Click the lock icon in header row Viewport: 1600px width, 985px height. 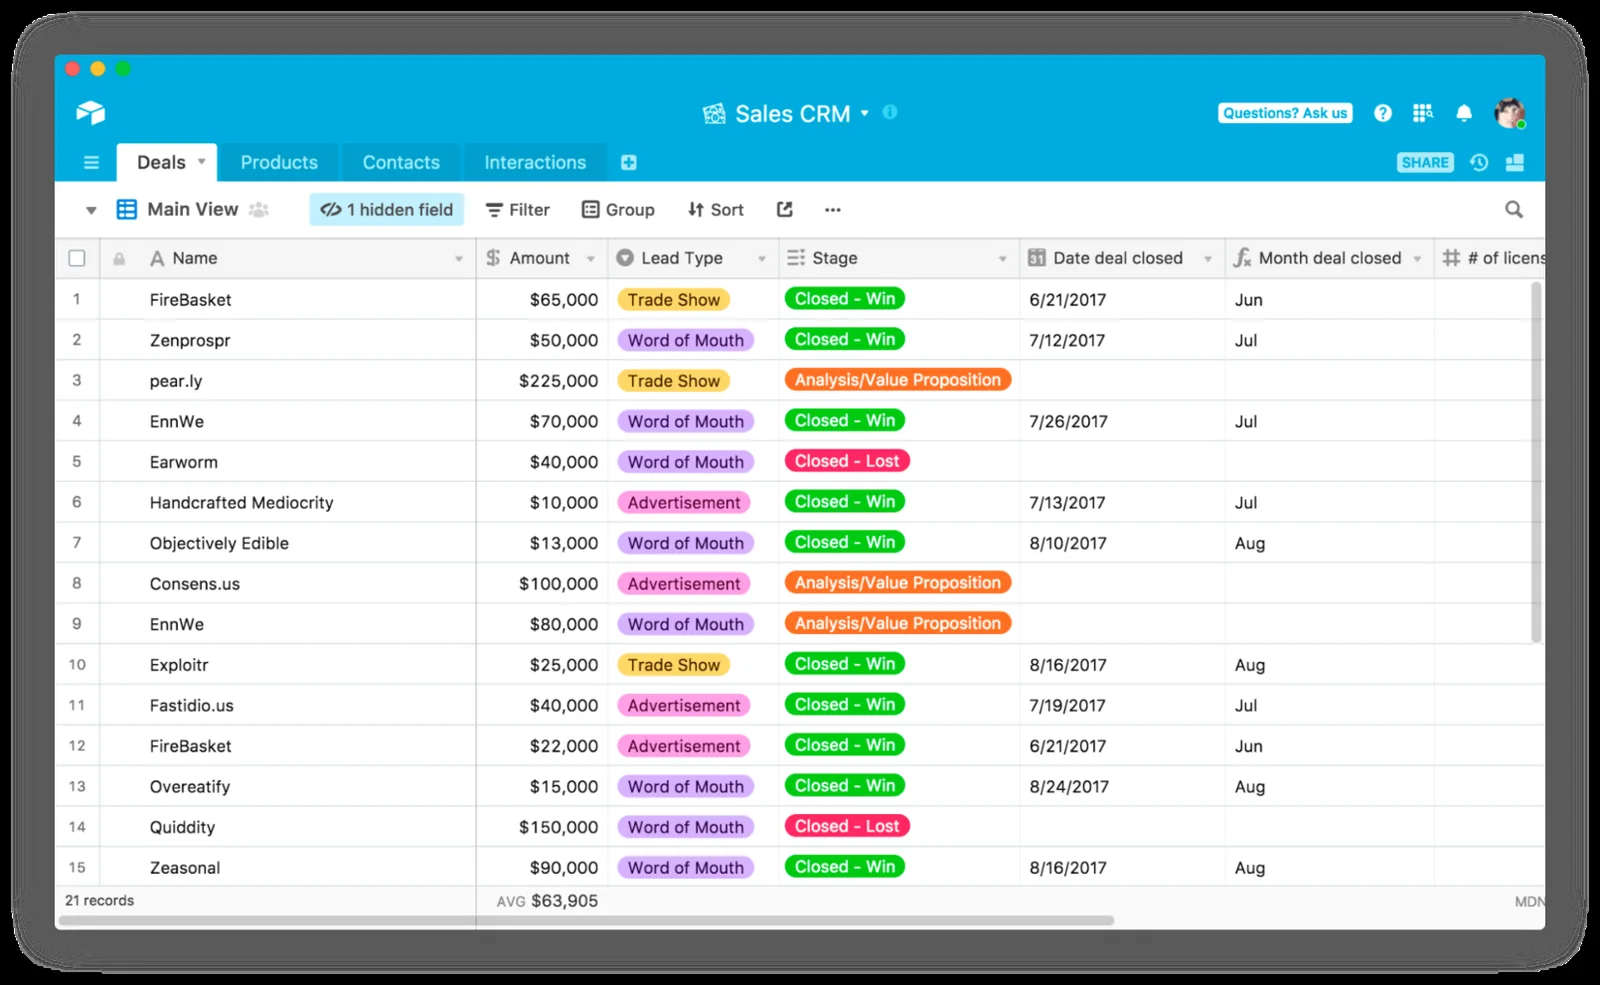[119, 259]
